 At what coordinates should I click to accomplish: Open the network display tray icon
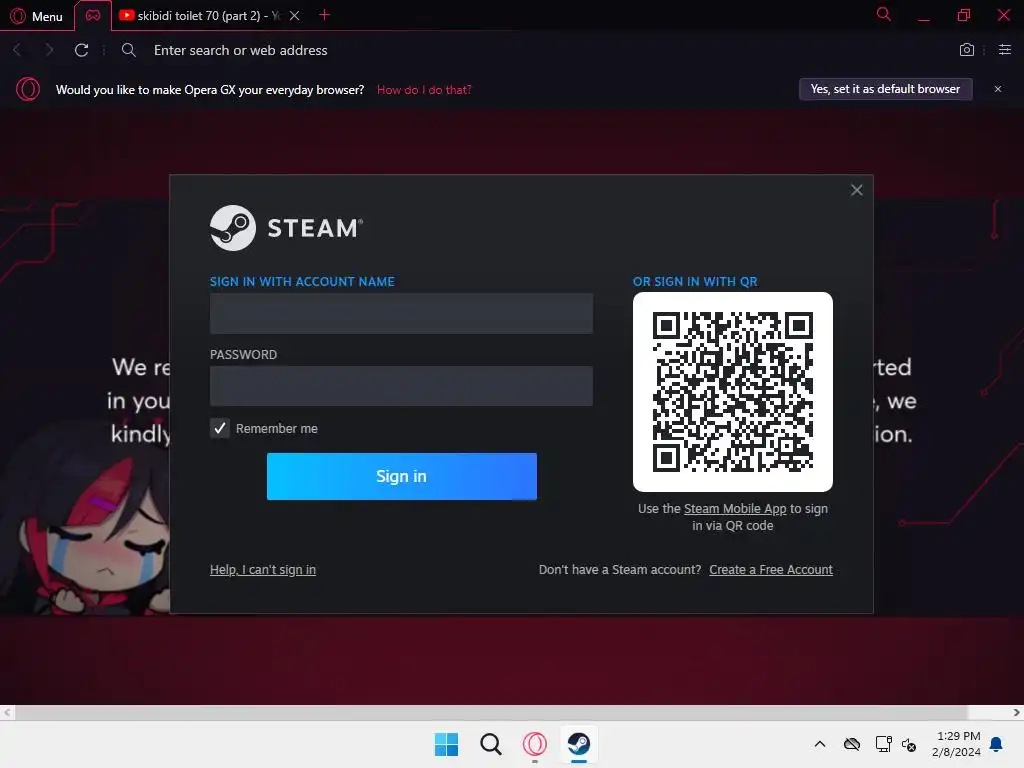[884, 744]
